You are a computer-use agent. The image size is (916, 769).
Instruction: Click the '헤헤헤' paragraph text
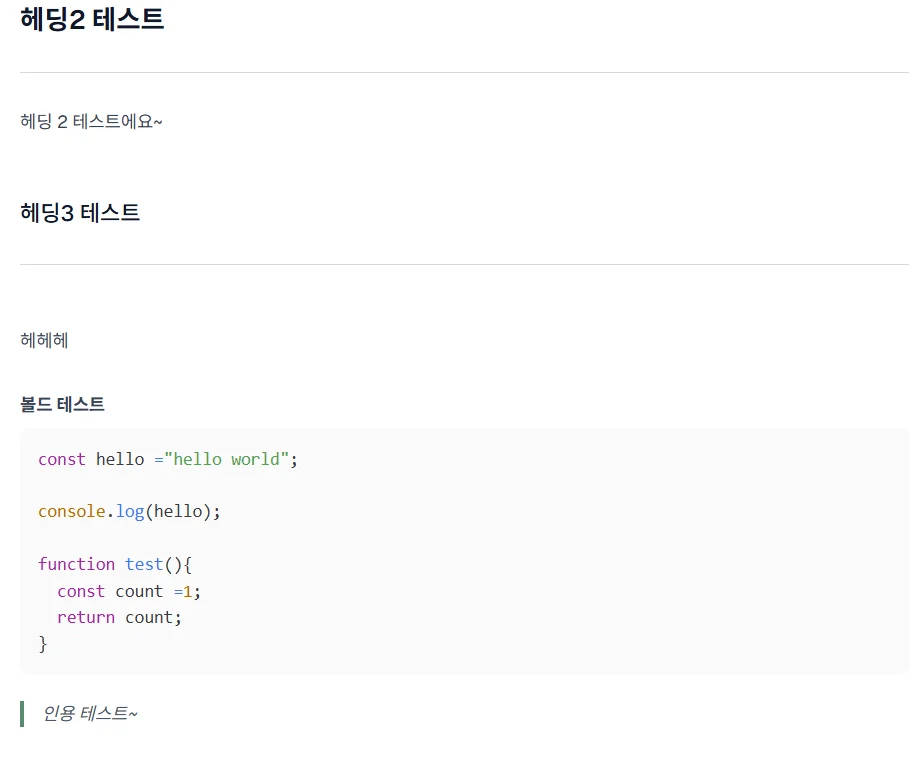(44, 340)
